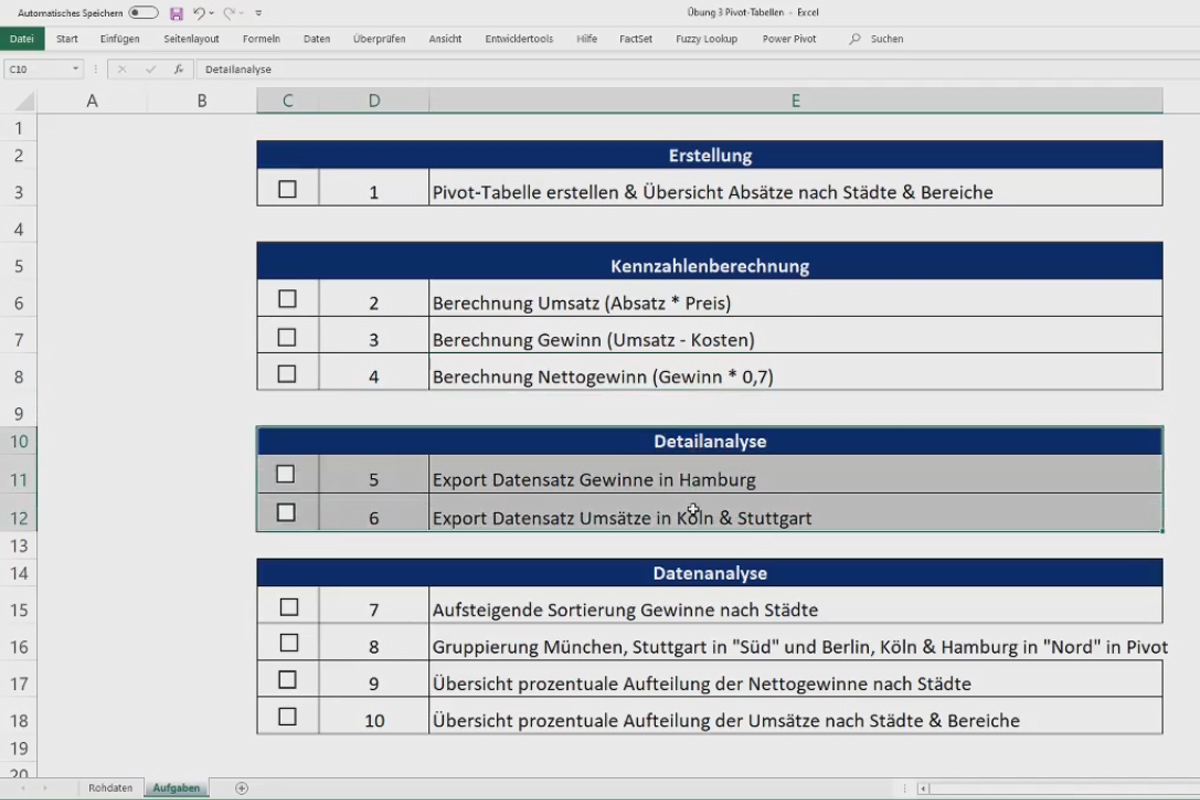The image size is (1200, 800).
Task: Select the Aufgaben sheet tab
Action: [x=176, y=788]
